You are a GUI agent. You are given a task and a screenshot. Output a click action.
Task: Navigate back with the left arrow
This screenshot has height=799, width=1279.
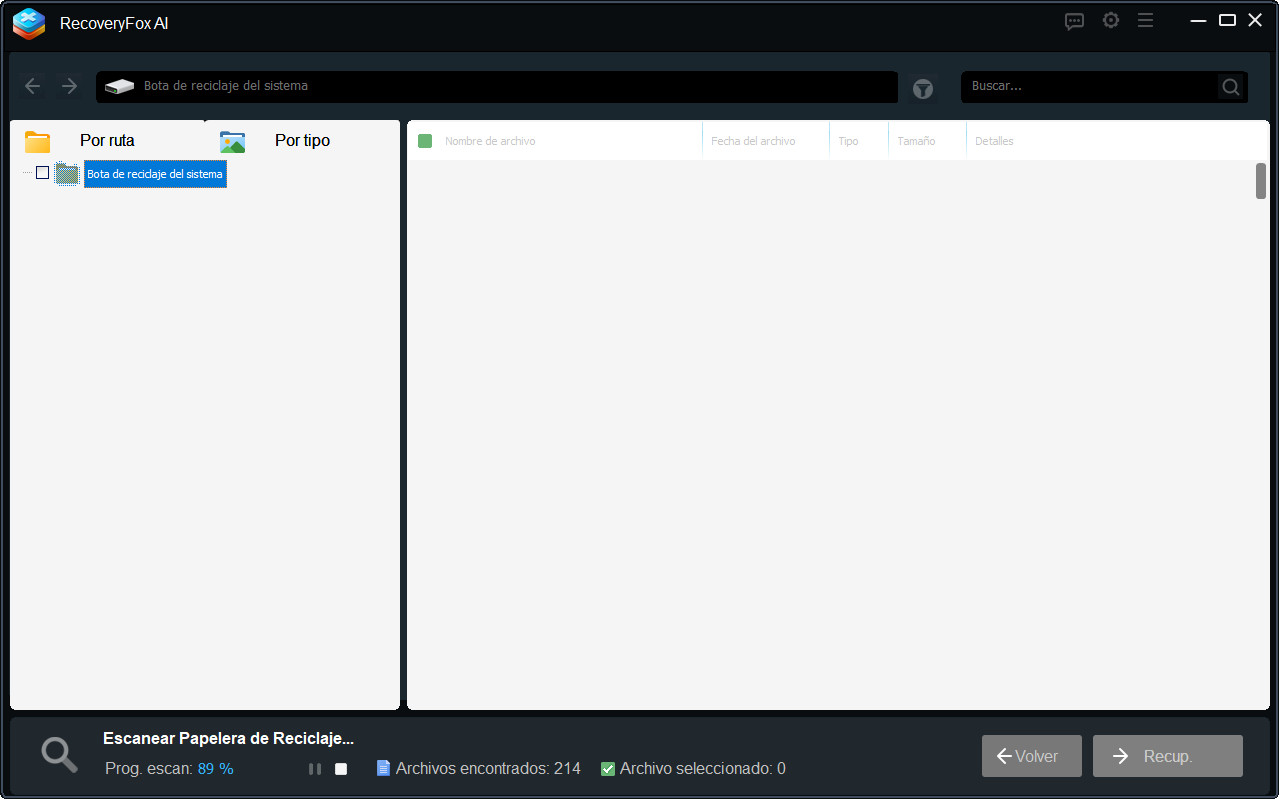(33, 86)
